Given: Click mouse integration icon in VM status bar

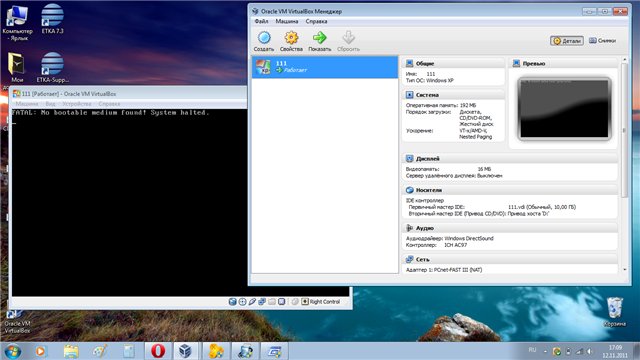Looking at the screenshot, I should pos(295,302).
